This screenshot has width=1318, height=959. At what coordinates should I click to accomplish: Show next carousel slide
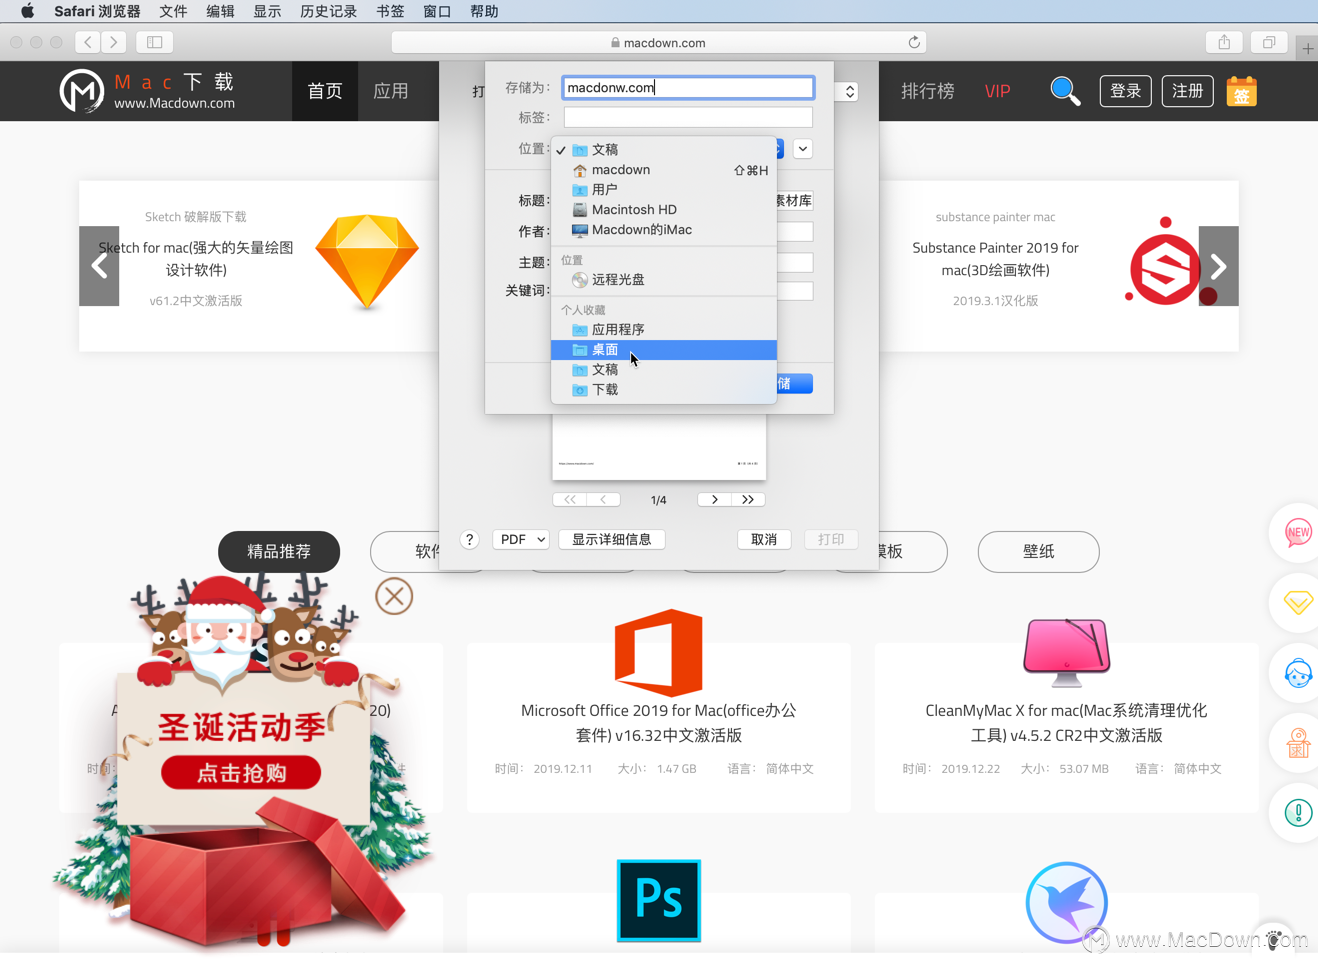point(1218,266)
